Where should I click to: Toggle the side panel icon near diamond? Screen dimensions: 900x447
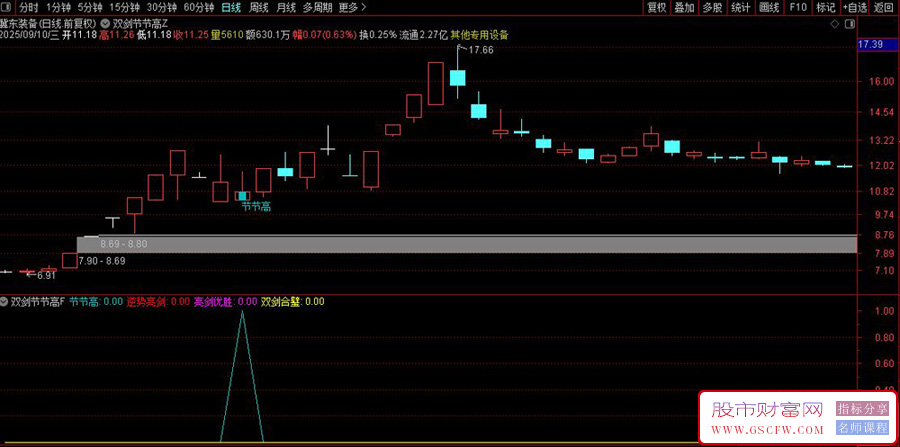[x=849, y=24]
